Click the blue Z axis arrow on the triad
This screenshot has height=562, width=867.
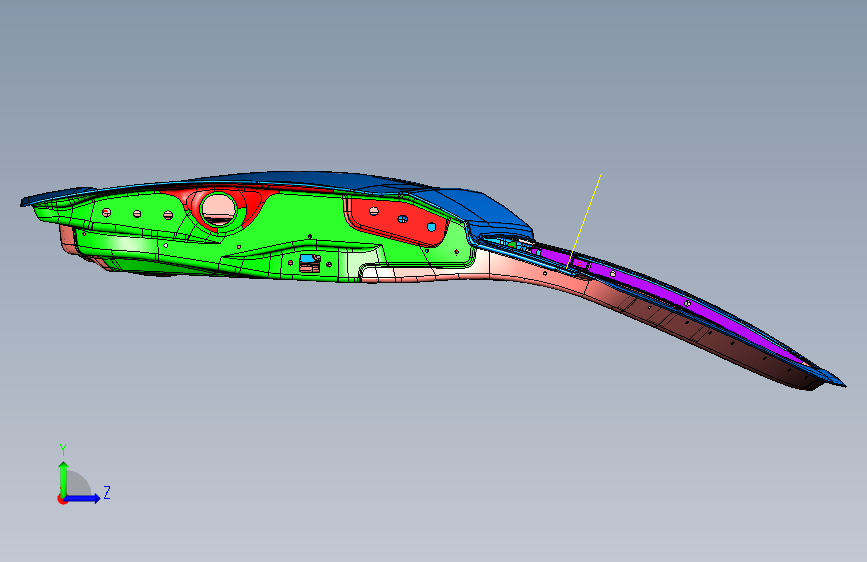point(82,498)
